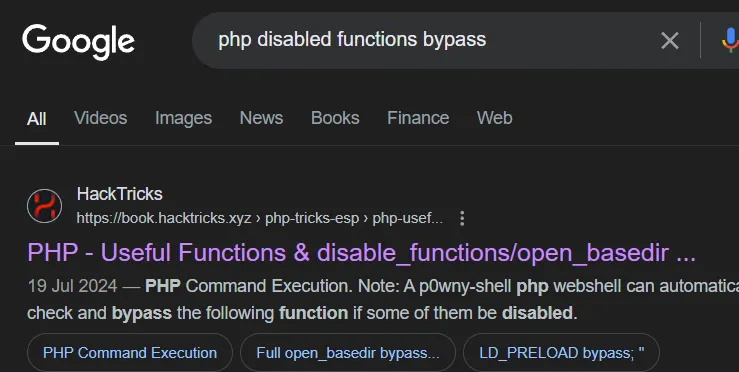The image size is (739, 372).
Task: Open three-dot options for HackTricks result
Action: click(x=462, y=218)
